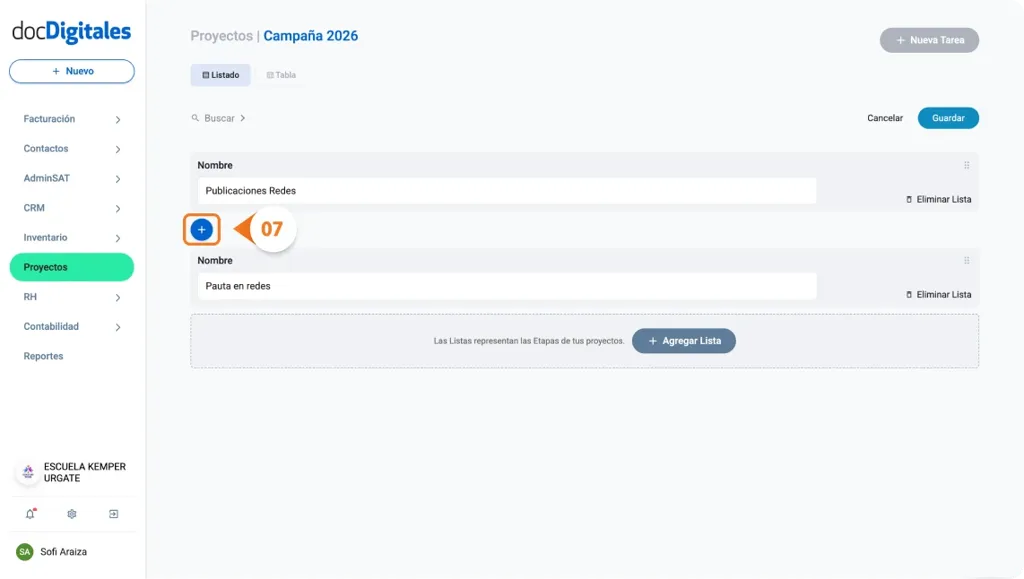Click Guardar to save changes
Image resolution: width=1024 pixels, height=579 pixels.
click(947, 117)
